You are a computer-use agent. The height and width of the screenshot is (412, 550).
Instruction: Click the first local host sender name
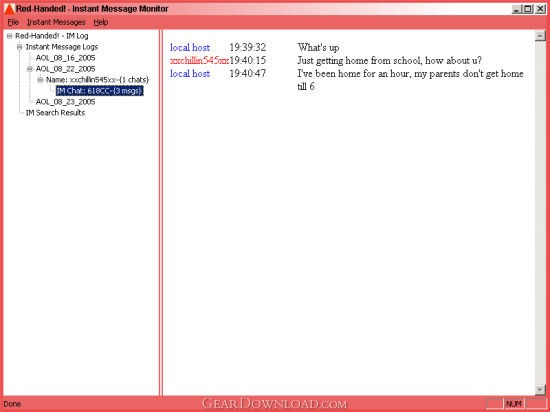(x=190, y=47)
